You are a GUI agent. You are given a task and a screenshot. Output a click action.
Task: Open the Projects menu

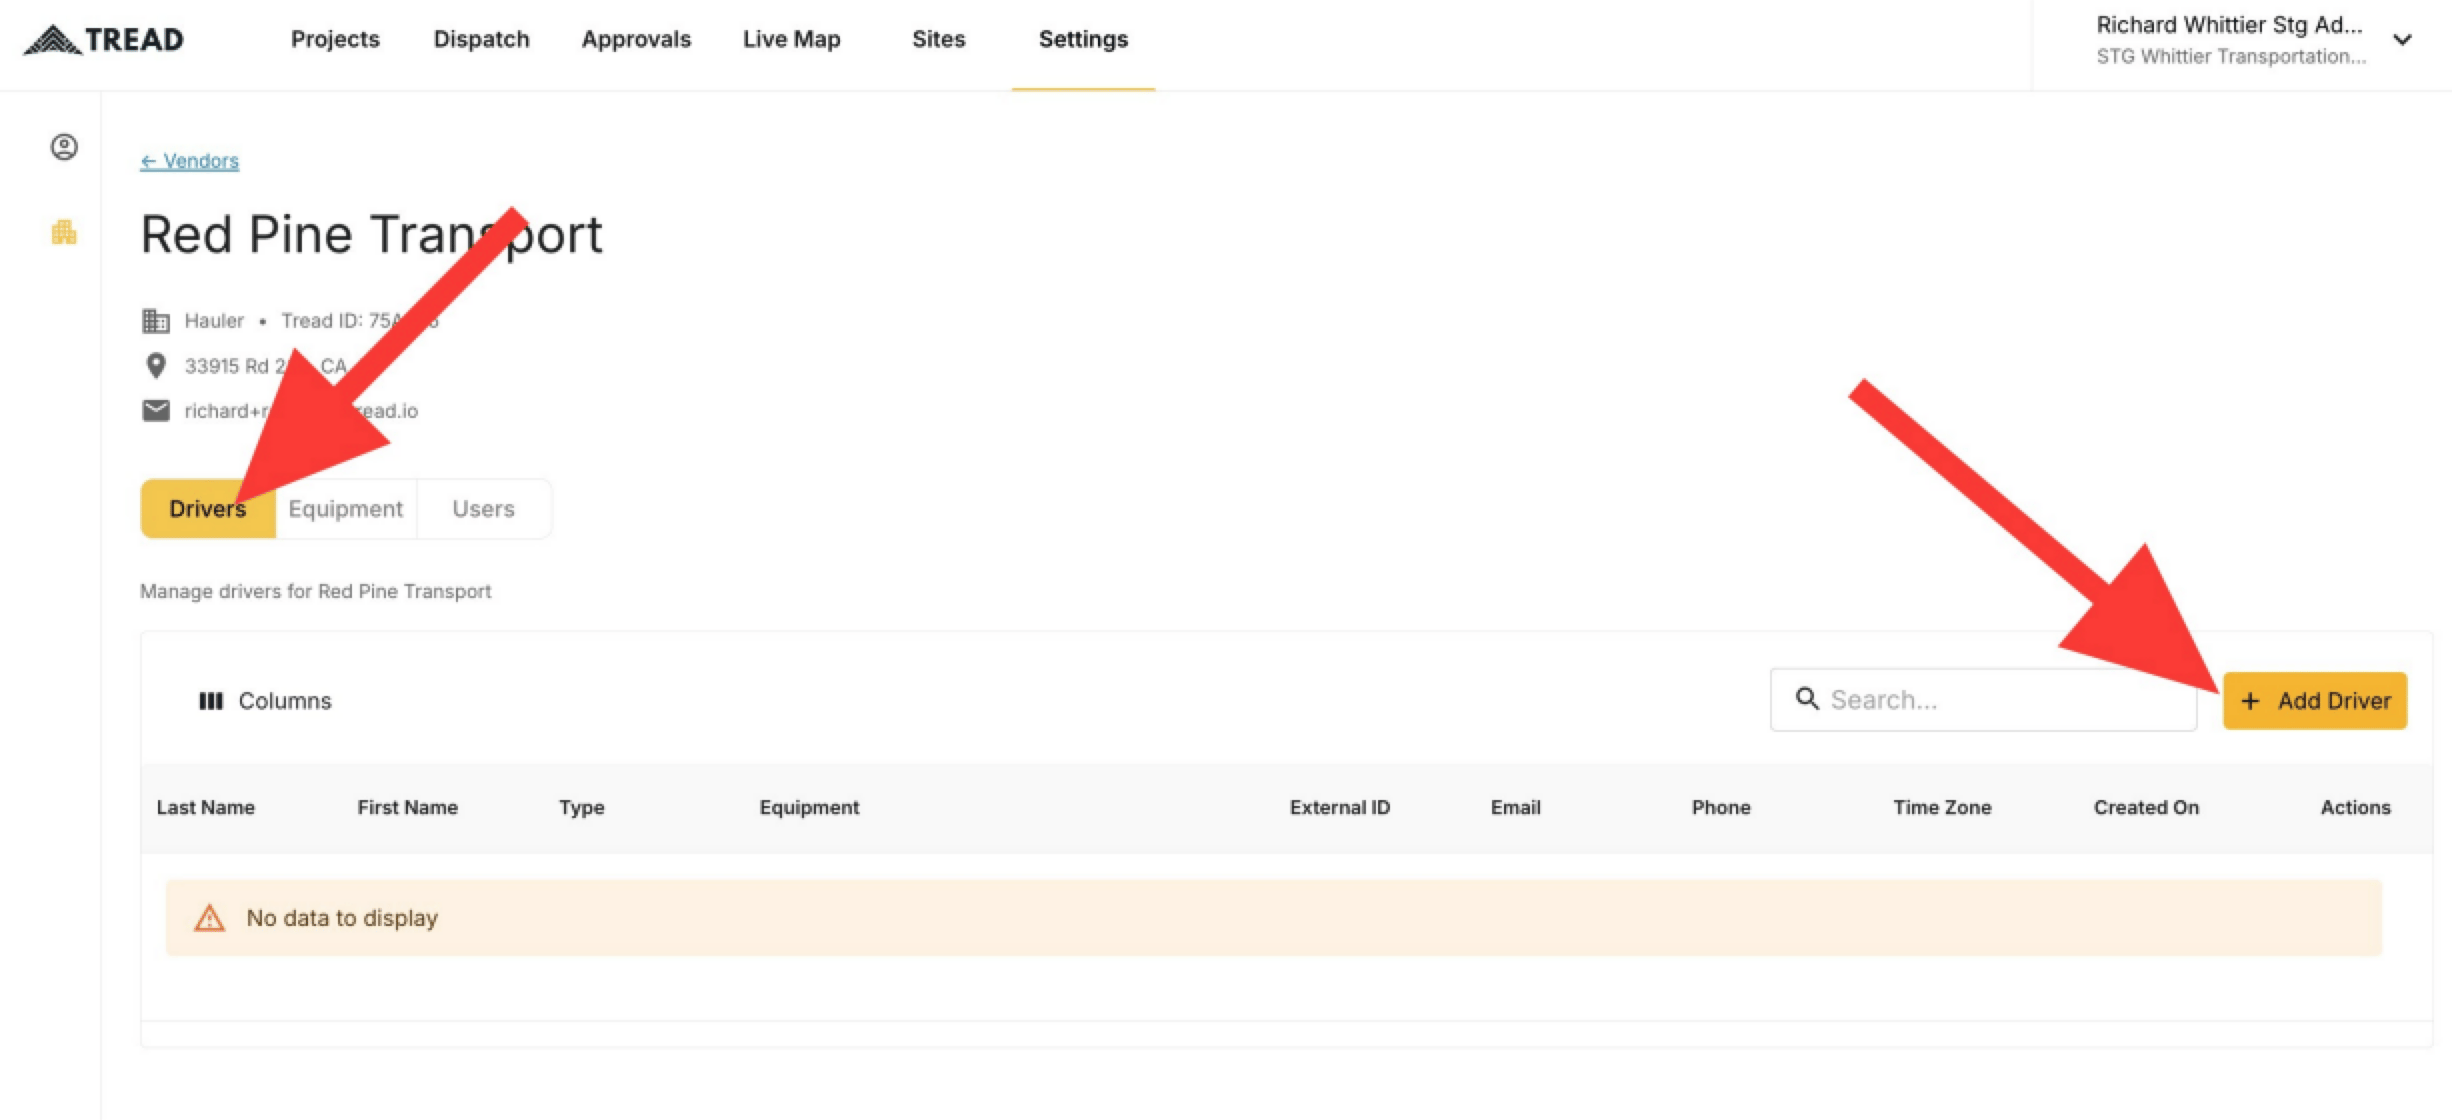pos(335,39)
